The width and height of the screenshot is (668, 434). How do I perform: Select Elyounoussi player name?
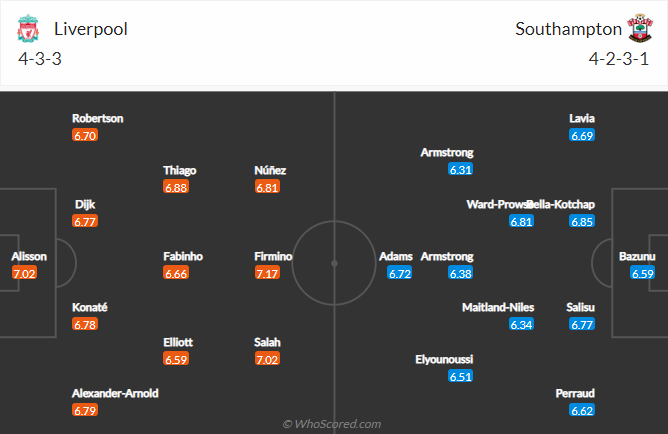(x=445, y=359)
